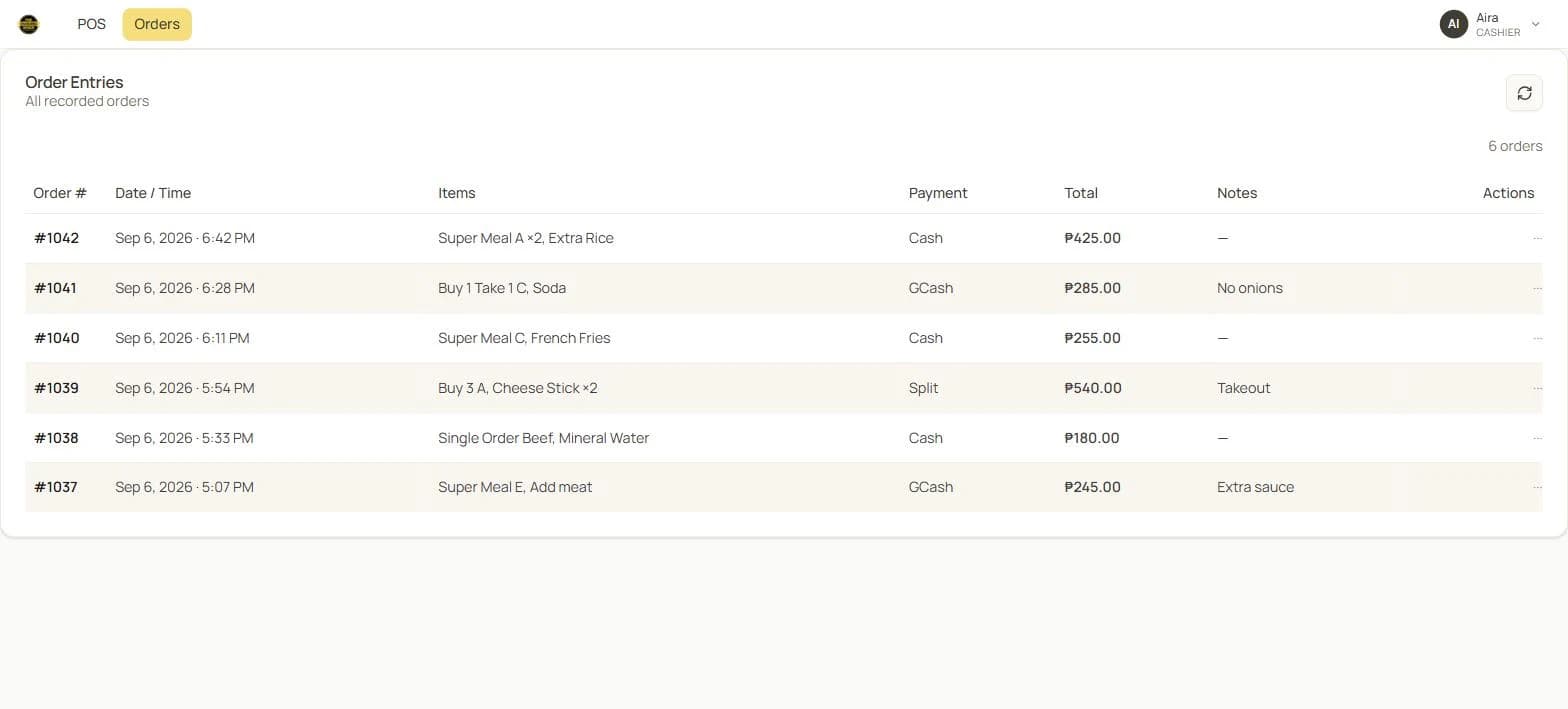The image size is (1568, 709).
Task: Open actions menu for order #1042
Action: pos(1537,238)
